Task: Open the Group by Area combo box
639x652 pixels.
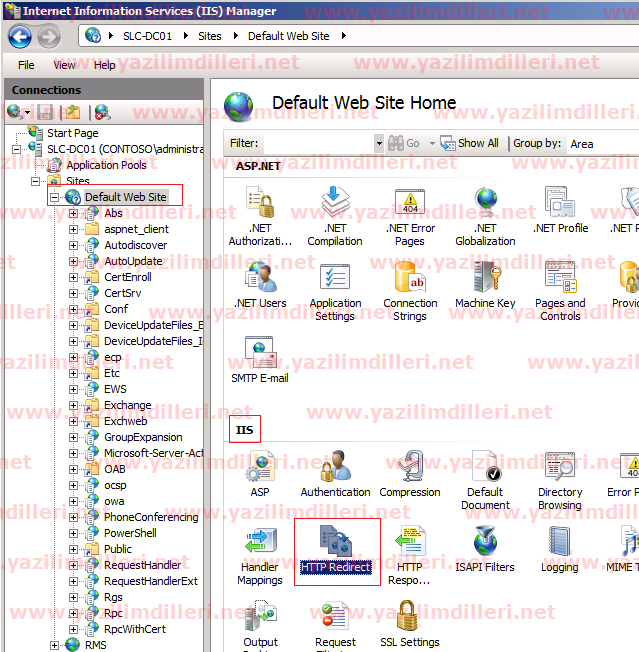Action: (602, 144)
